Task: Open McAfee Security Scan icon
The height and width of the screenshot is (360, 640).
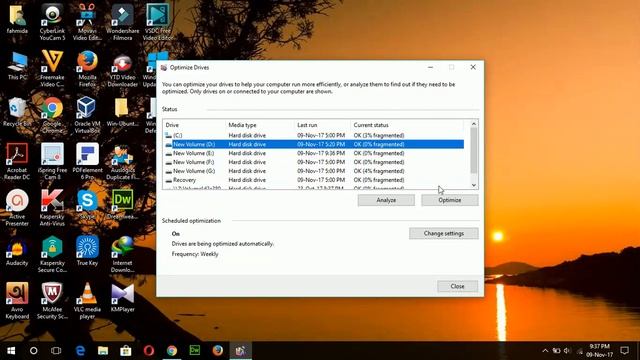Action: [x=52, y=301]
